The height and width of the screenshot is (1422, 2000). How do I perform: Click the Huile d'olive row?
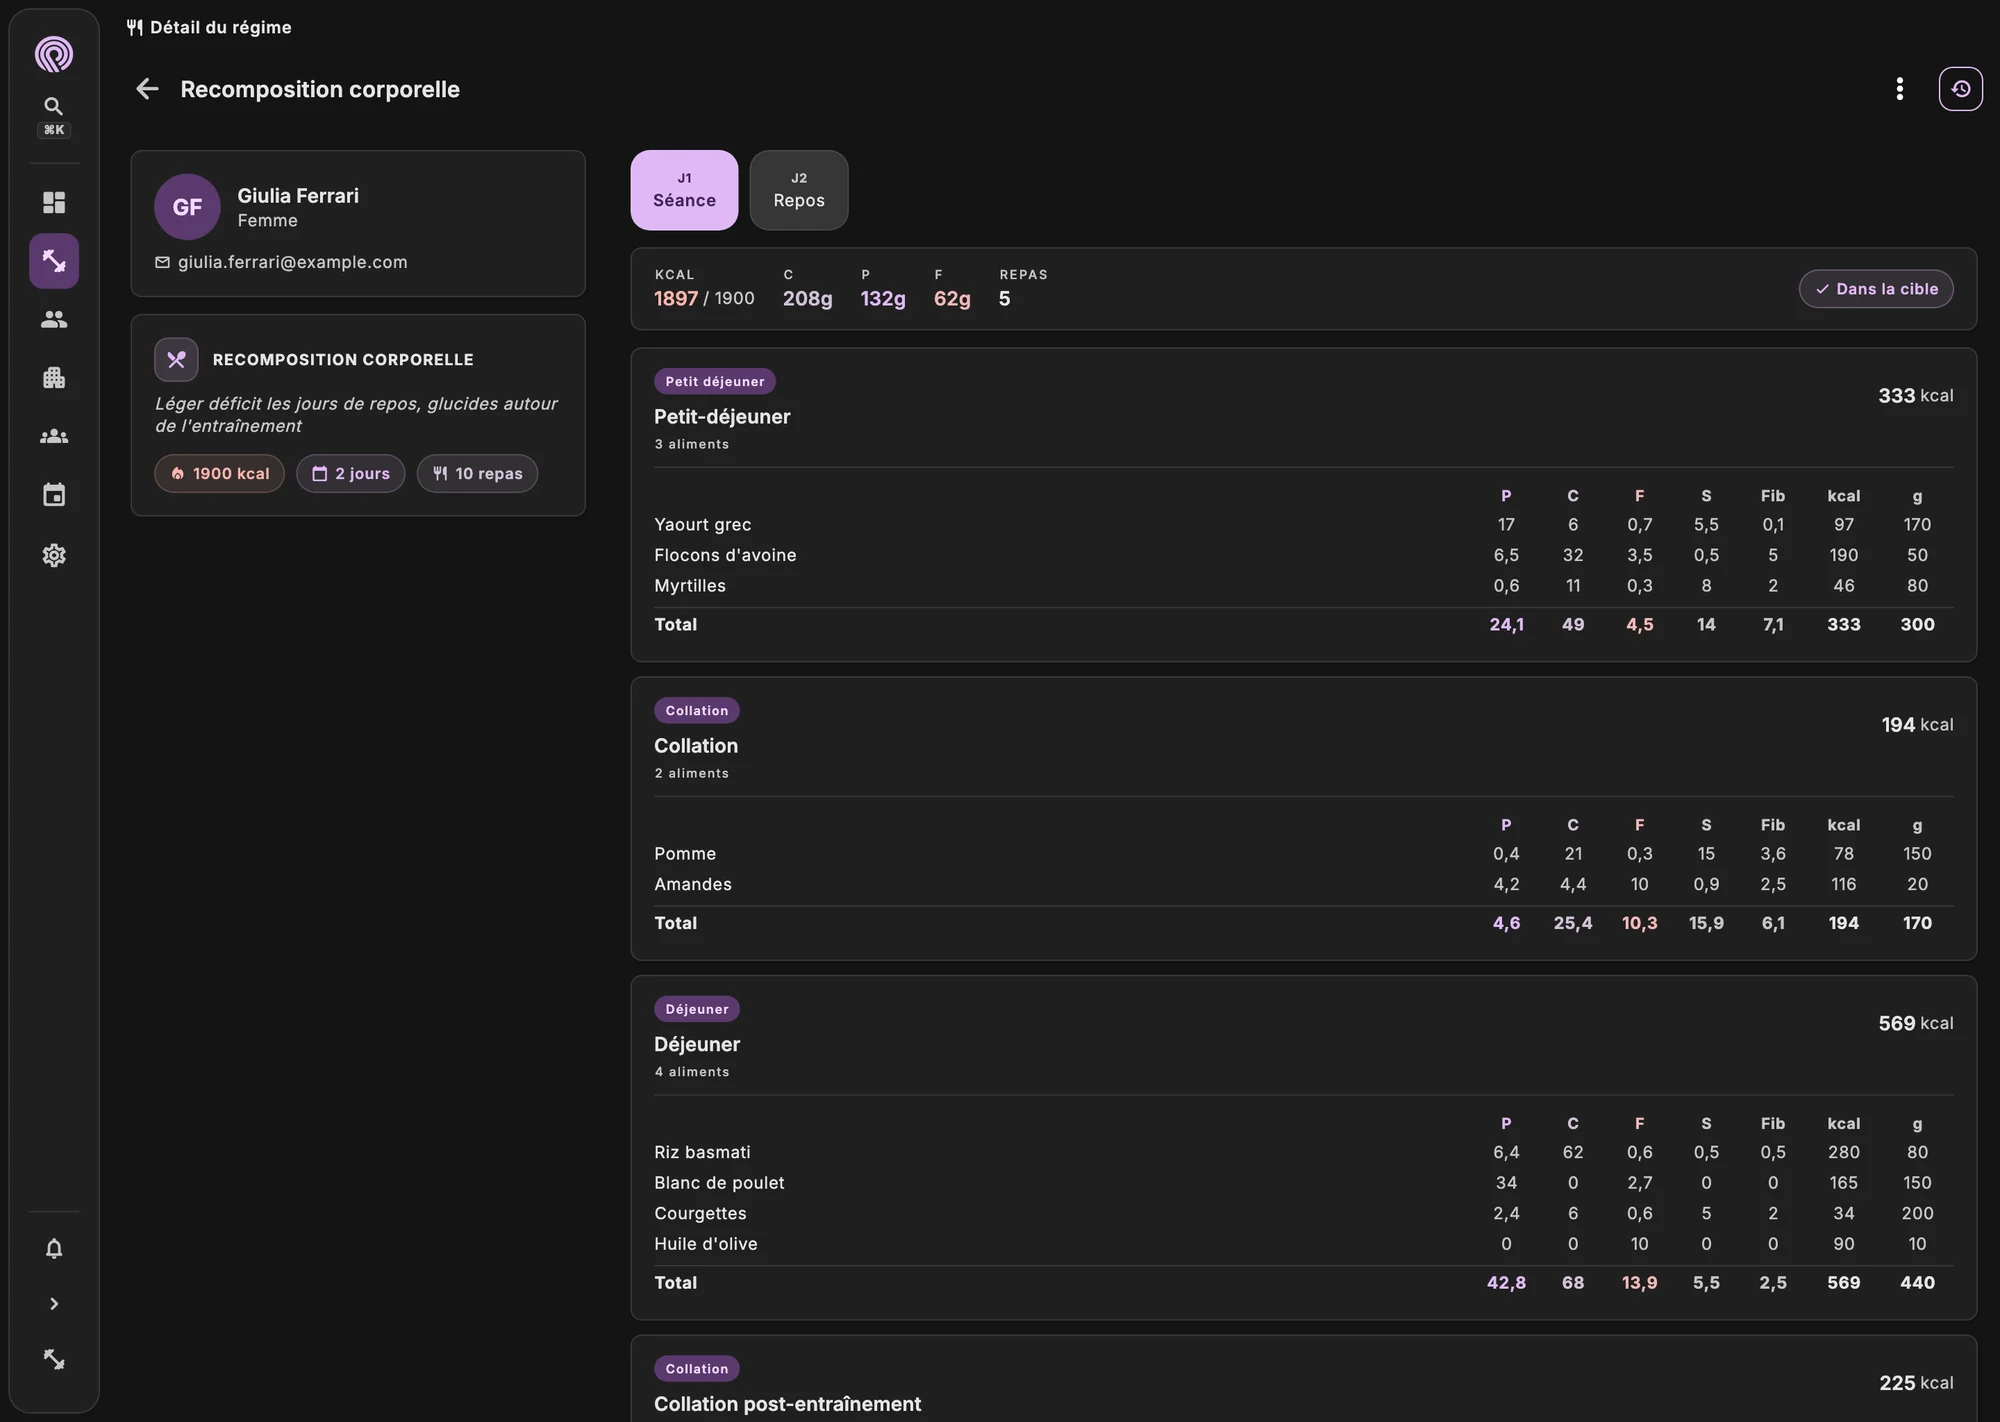1303,1244
